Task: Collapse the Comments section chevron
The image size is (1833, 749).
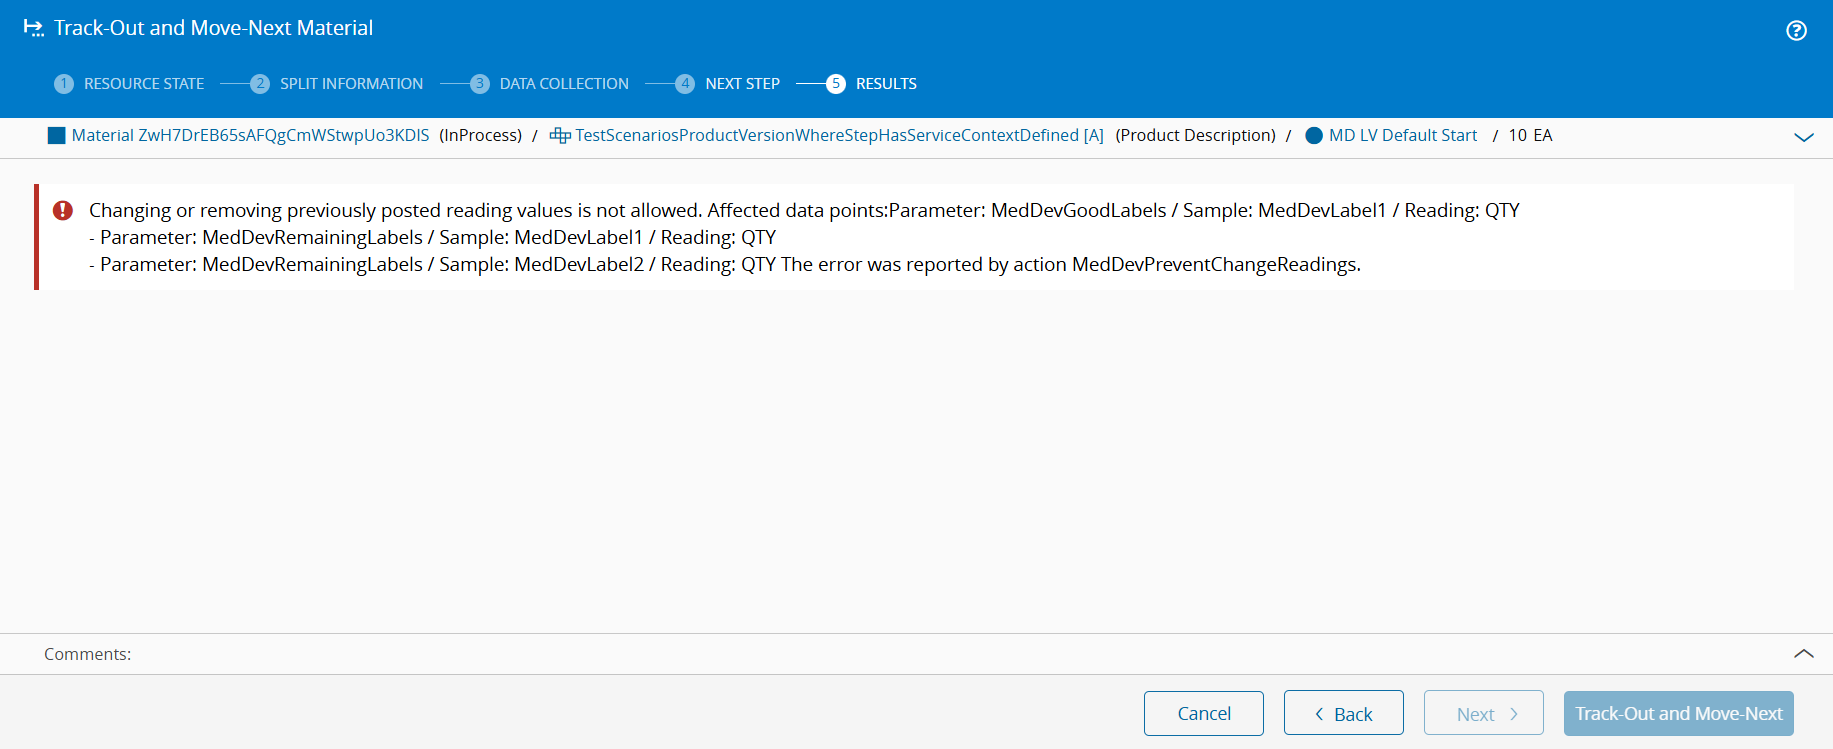Action: (1804, 653)
